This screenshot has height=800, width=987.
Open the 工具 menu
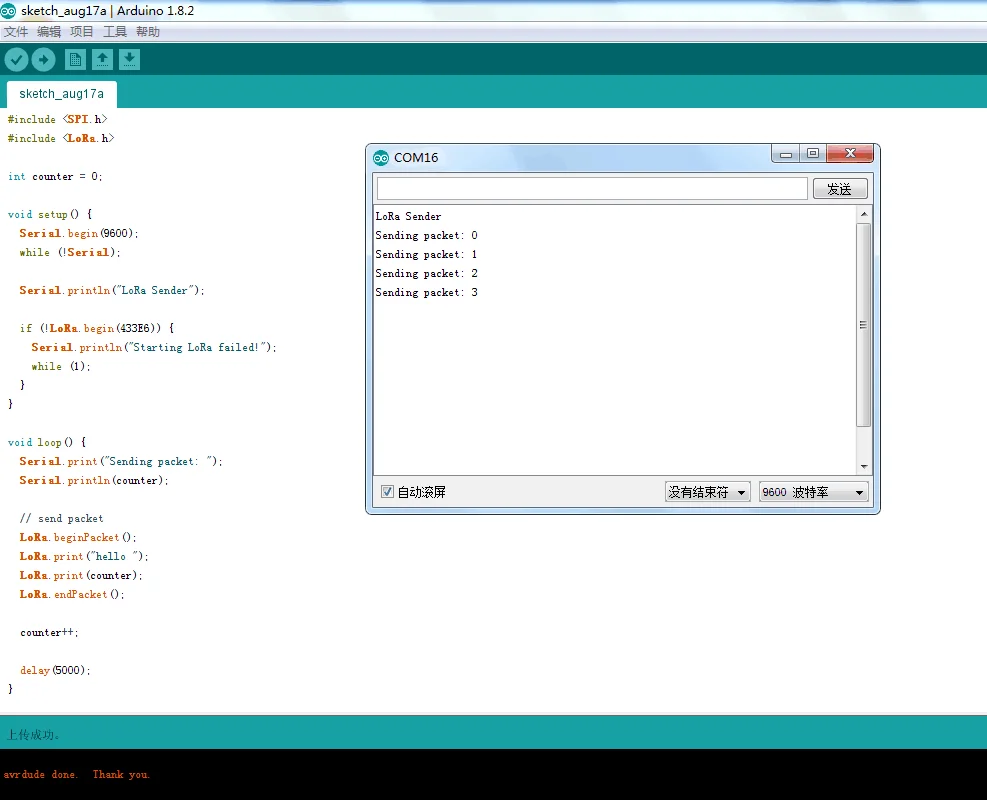(x=115, y=31)
